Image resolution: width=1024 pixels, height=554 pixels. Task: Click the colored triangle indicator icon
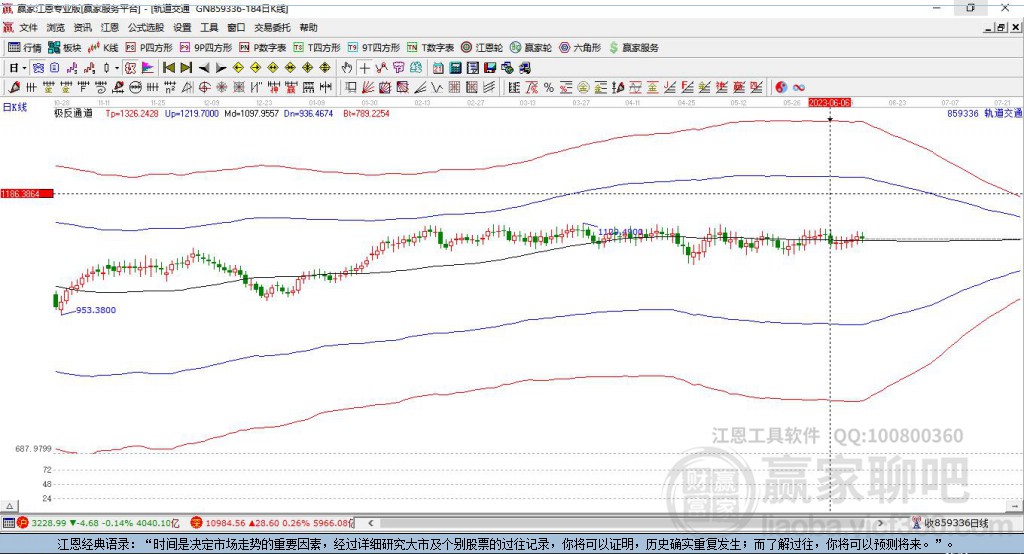(x=148, y=68)
